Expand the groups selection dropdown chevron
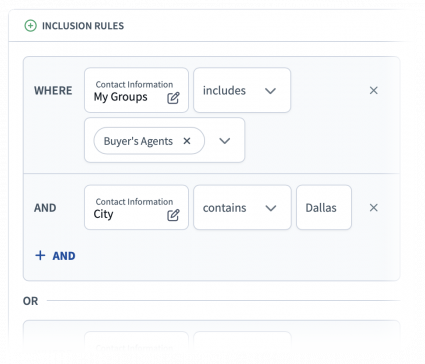Viewport: 425px width, 364px height. (x=225, y=141)
